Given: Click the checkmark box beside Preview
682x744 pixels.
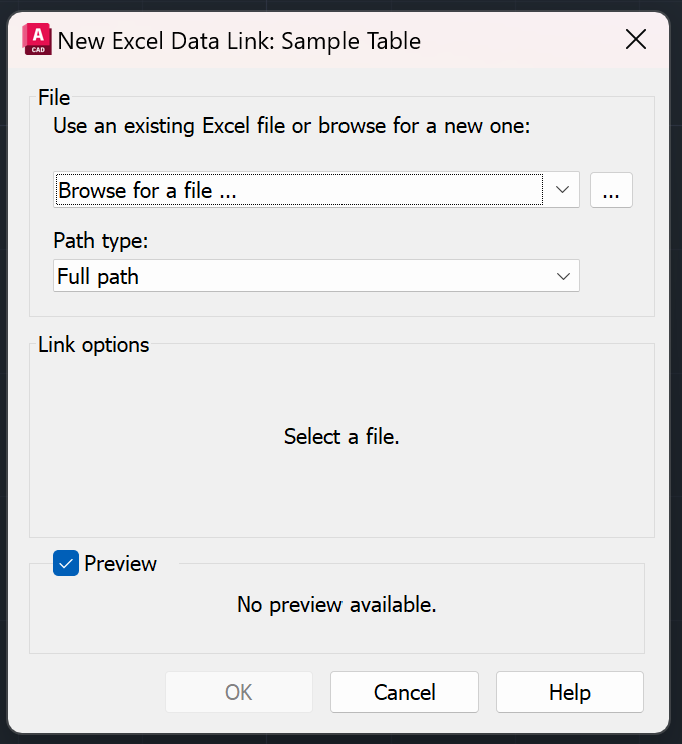Looking at the screenshot, I should tap(66, 563).
